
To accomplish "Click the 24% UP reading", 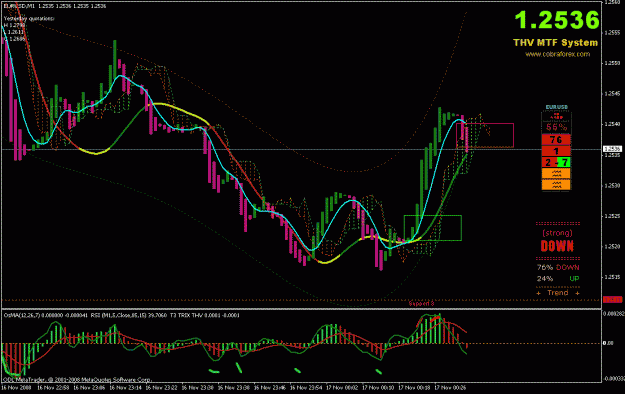I will [558, 279].
